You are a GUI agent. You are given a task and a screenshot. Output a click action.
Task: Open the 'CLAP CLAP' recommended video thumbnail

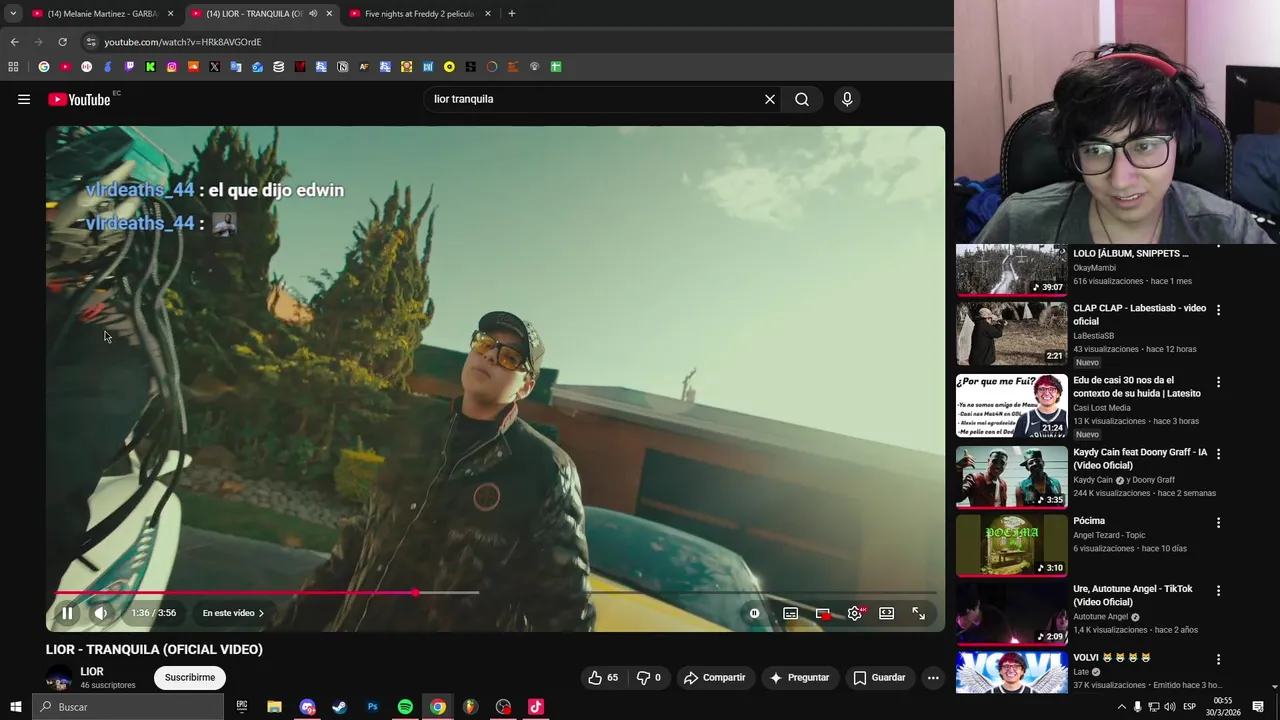(1011, 334)
